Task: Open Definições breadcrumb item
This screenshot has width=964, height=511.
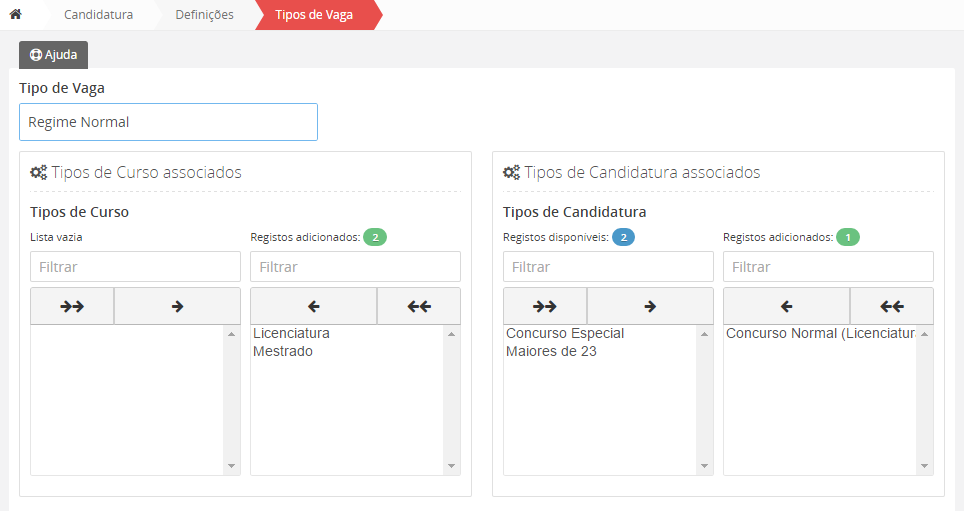Action: point(204,15)
